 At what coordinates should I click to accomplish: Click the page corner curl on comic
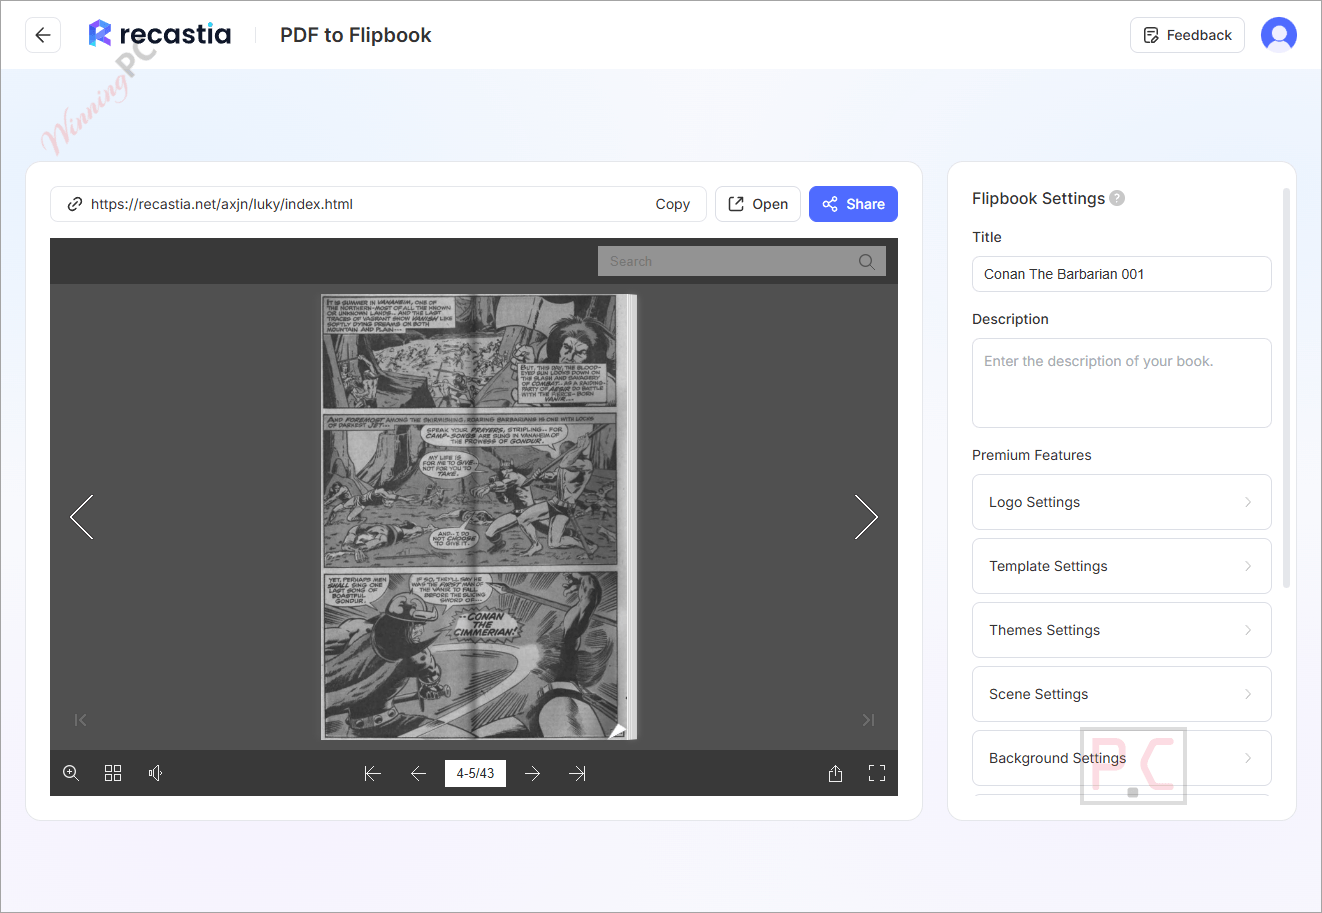tap(618, 731)
